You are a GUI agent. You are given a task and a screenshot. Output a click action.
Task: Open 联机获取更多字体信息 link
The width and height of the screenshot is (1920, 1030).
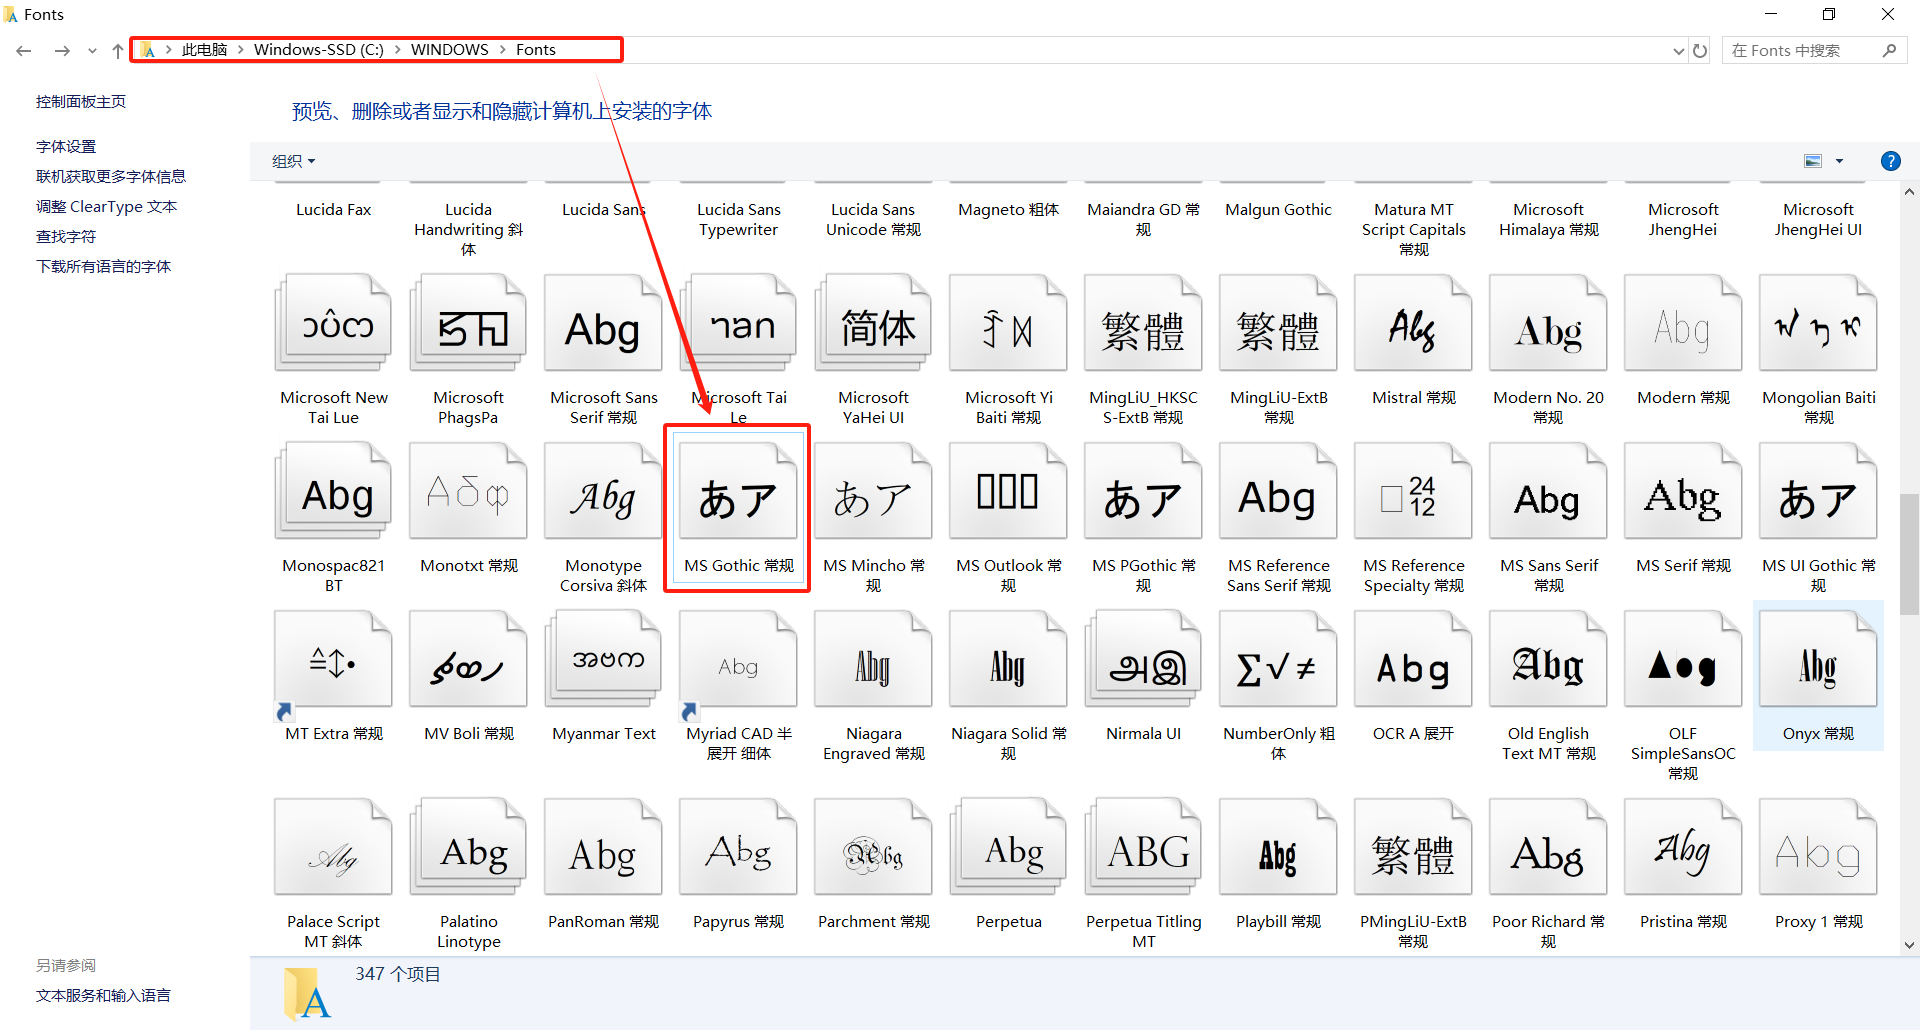pos(111,176)
